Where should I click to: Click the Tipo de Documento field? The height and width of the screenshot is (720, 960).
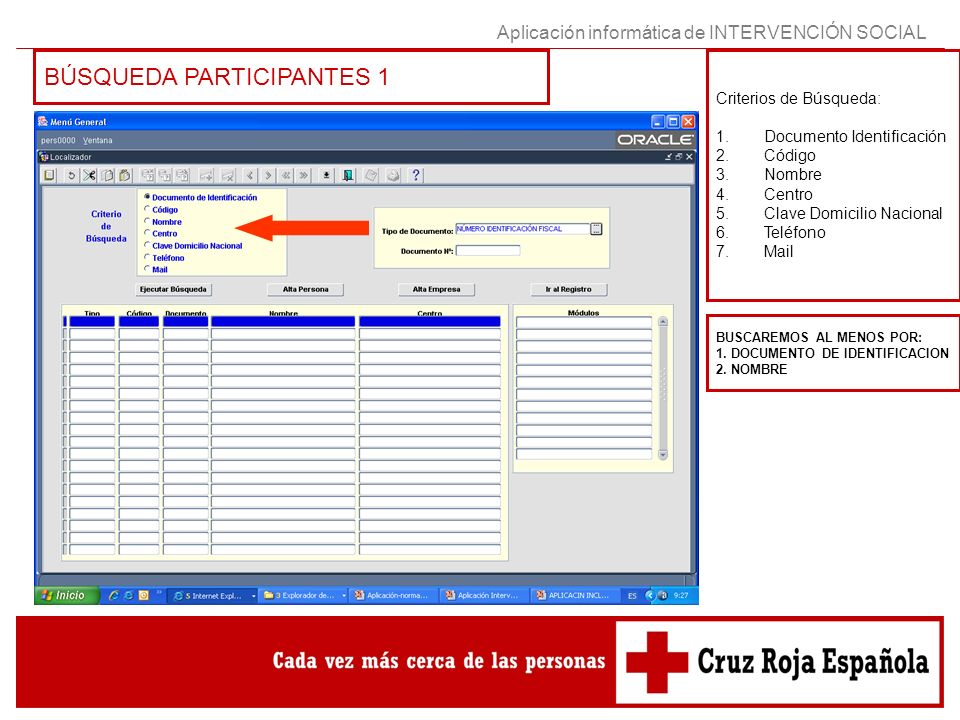522,229
